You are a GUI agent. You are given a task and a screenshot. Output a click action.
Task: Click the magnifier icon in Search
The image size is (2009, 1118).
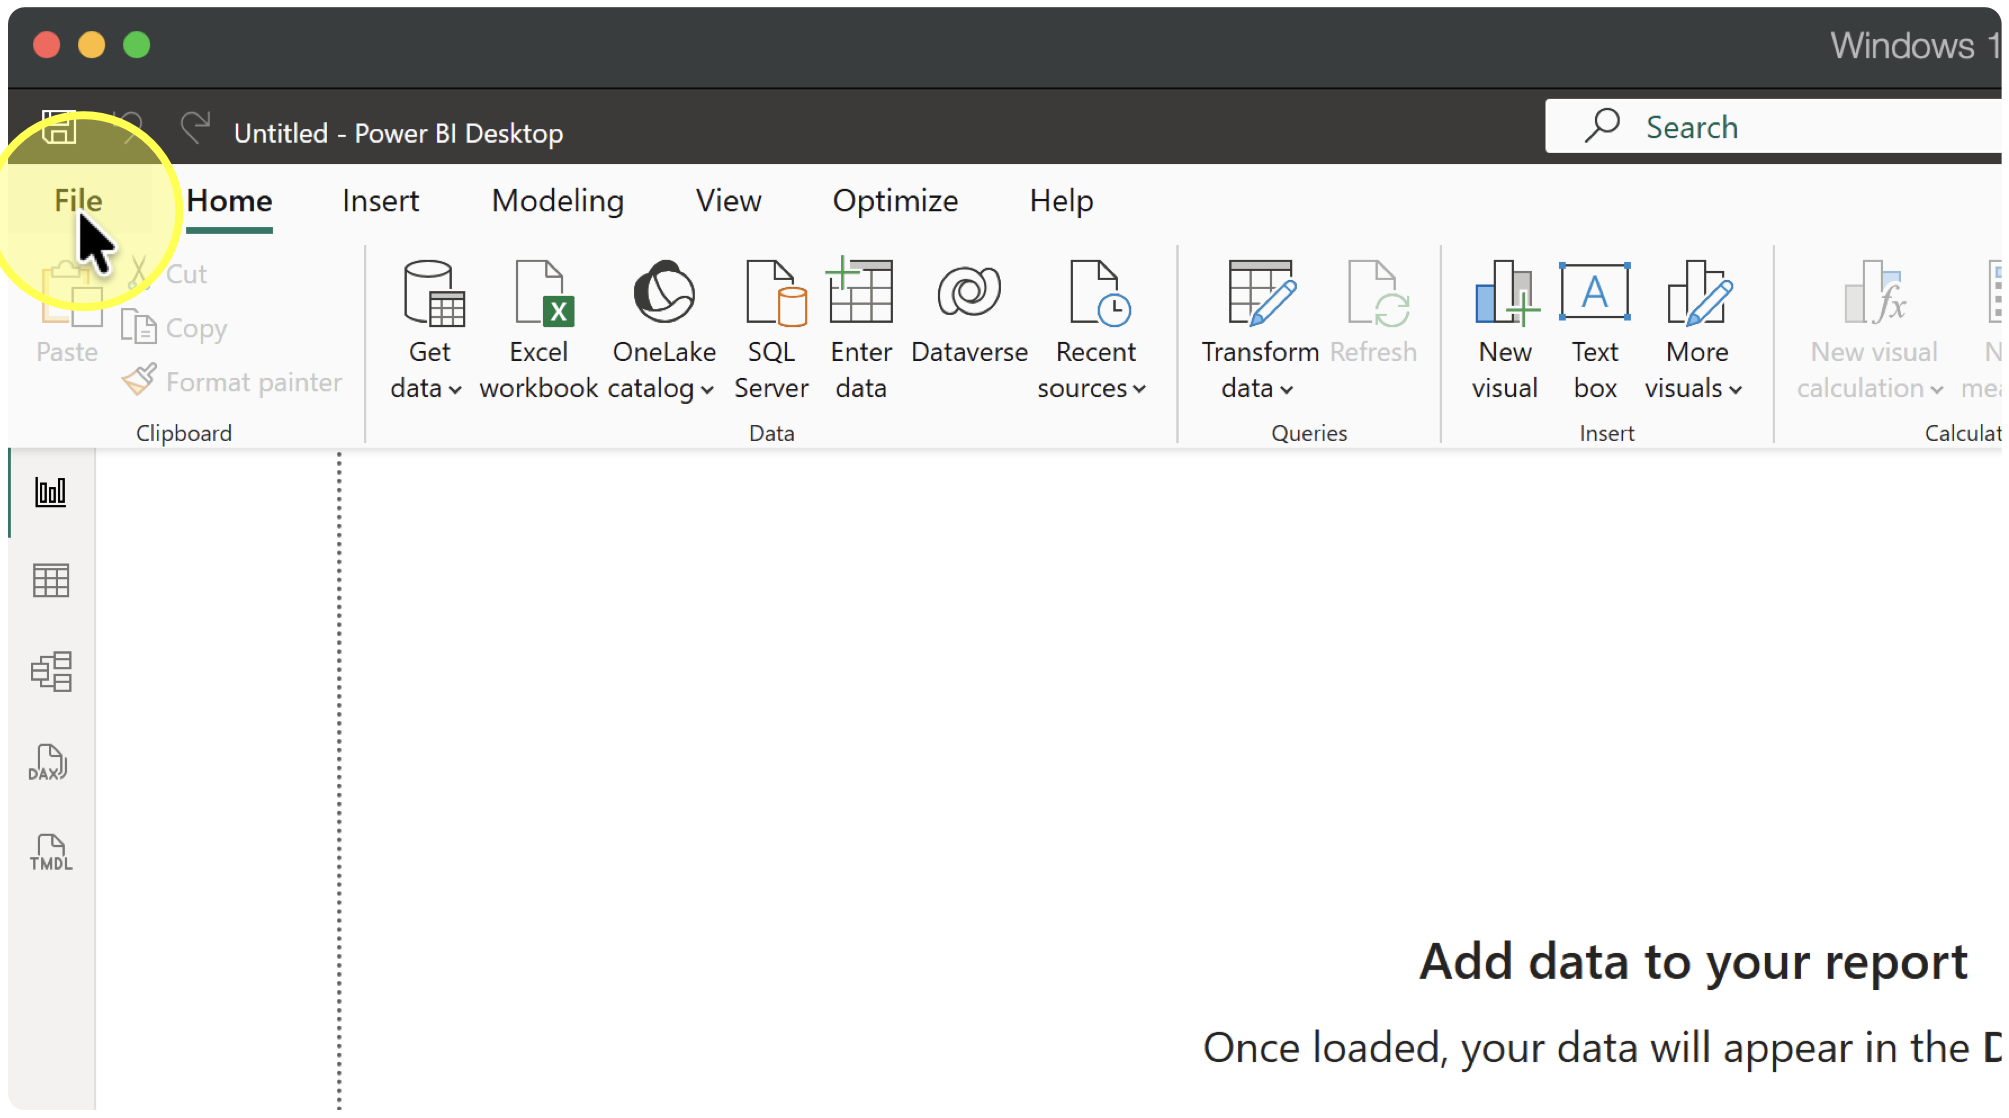click(1602, 126)
